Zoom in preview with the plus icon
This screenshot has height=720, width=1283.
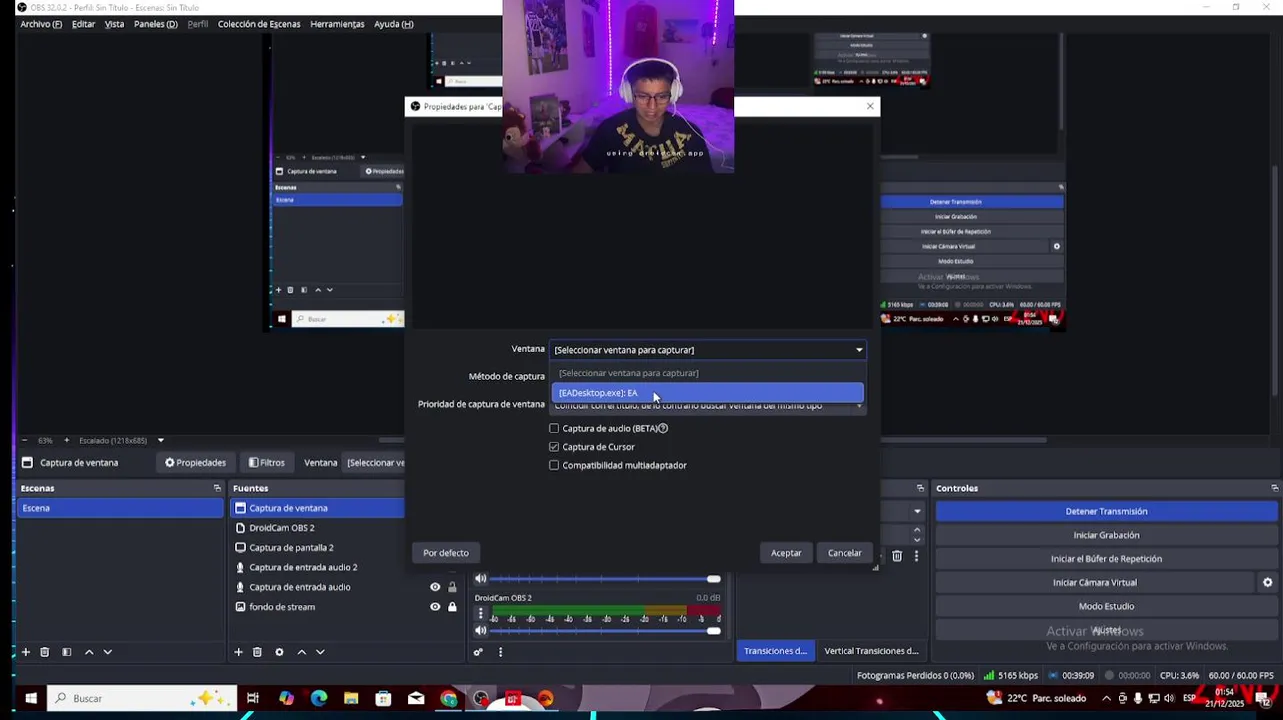(67, 440)
